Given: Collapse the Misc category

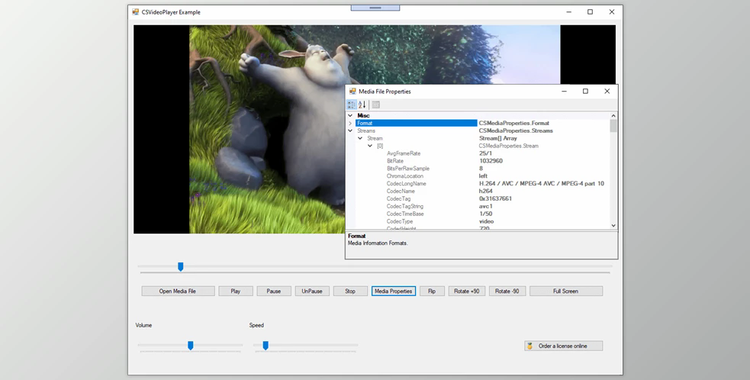Looking at the screenshot, I should pos(350,115).
